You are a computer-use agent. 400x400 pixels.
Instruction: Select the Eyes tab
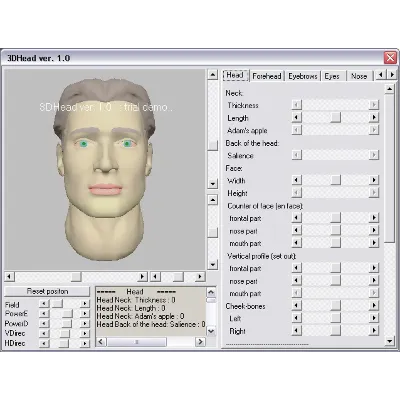tap(332, 76)
